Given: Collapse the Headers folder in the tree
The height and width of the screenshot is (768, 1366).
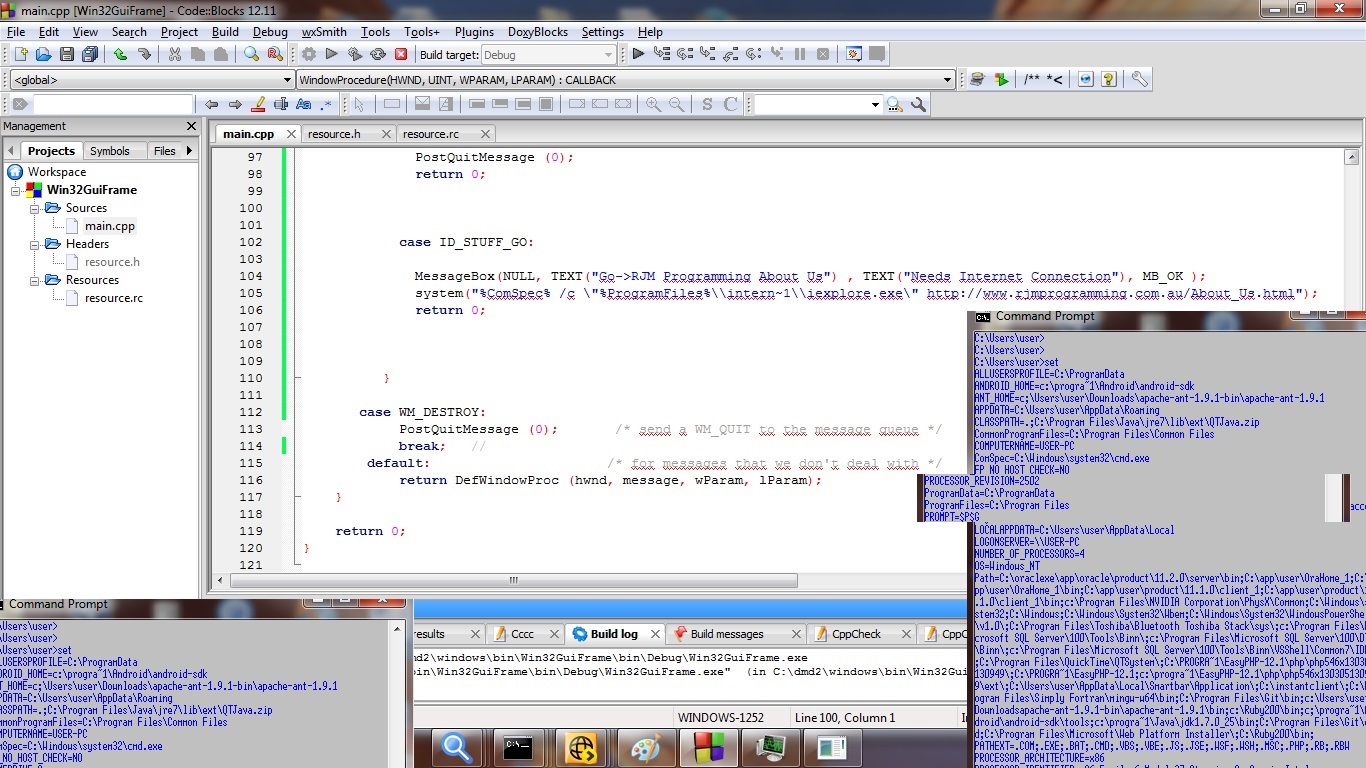Looking at the screenshot, I should click(34, 244).
